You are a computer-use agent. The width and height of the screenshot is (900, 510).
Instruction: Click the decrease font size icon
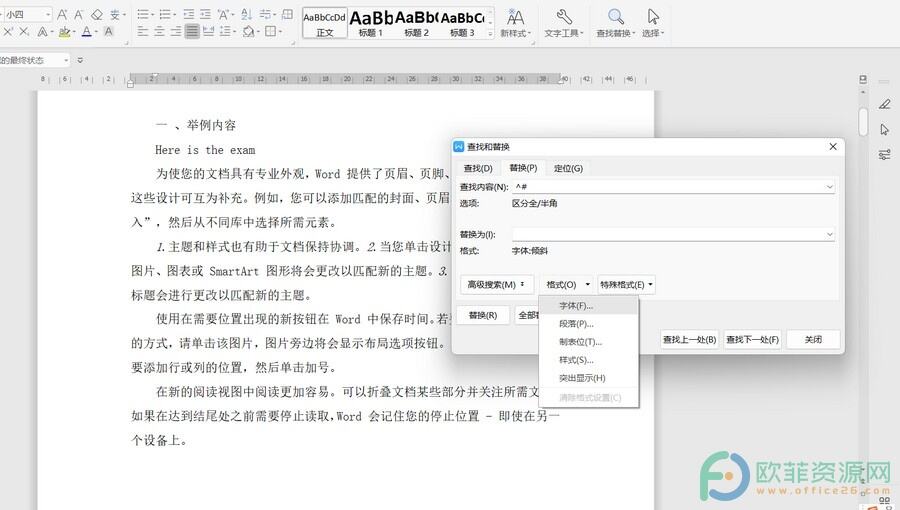79,14
